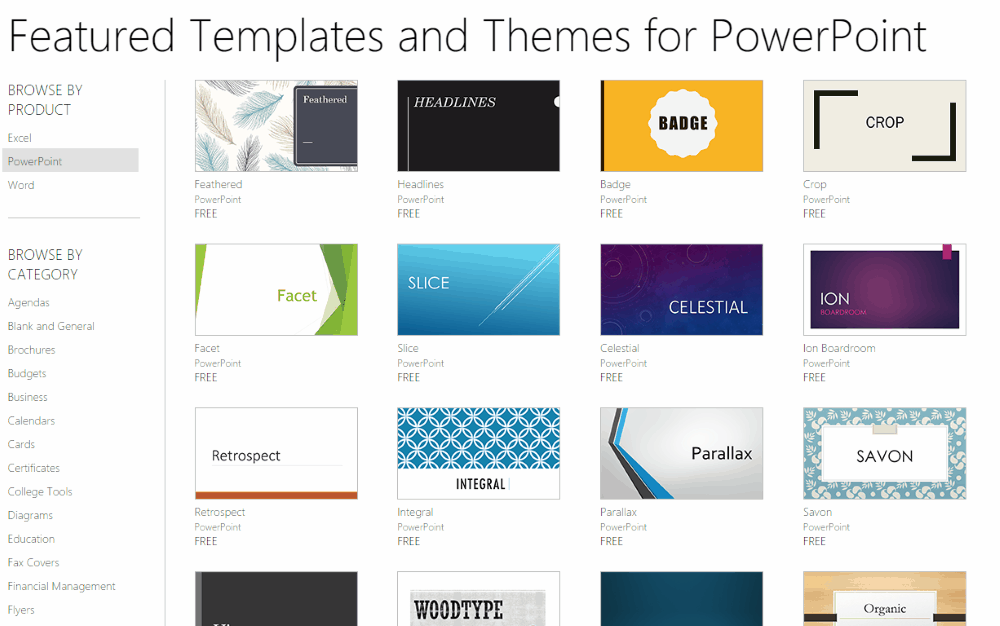Select the Badge template thumbnail
Image resolution: width=1000 pixels, height=626 pixels.
point(681,126)
